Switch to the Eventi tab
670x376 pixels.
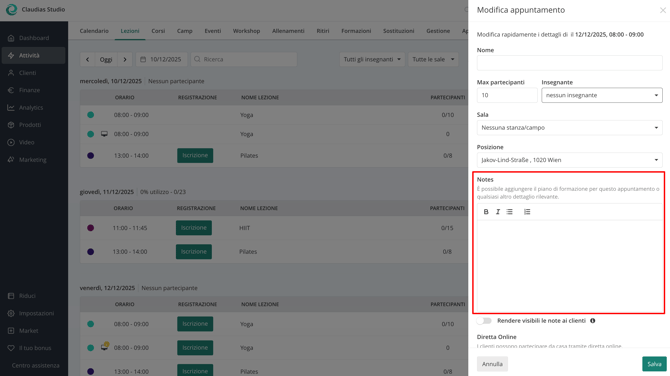pos(212,31)
